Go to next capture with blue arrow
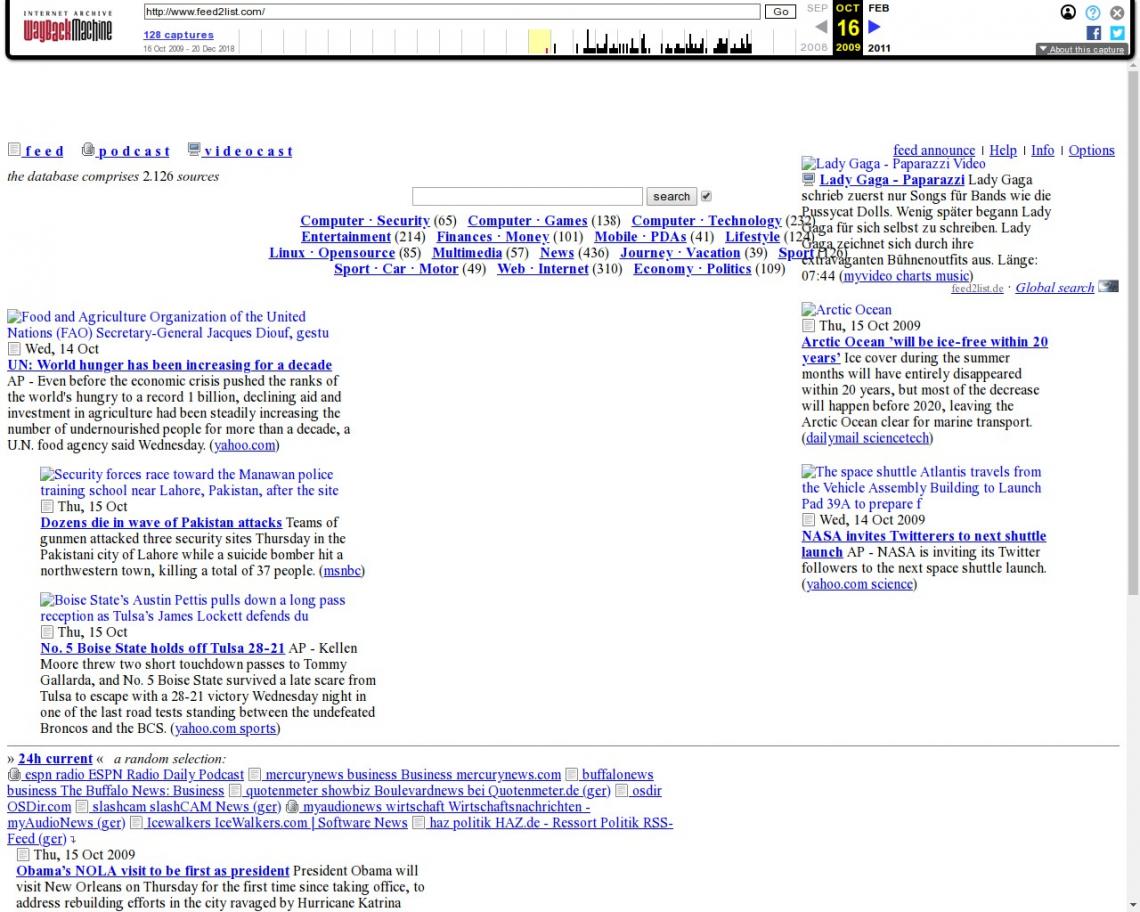The height and width of the screenshot is (912, 1140). (x=875, y=27)
